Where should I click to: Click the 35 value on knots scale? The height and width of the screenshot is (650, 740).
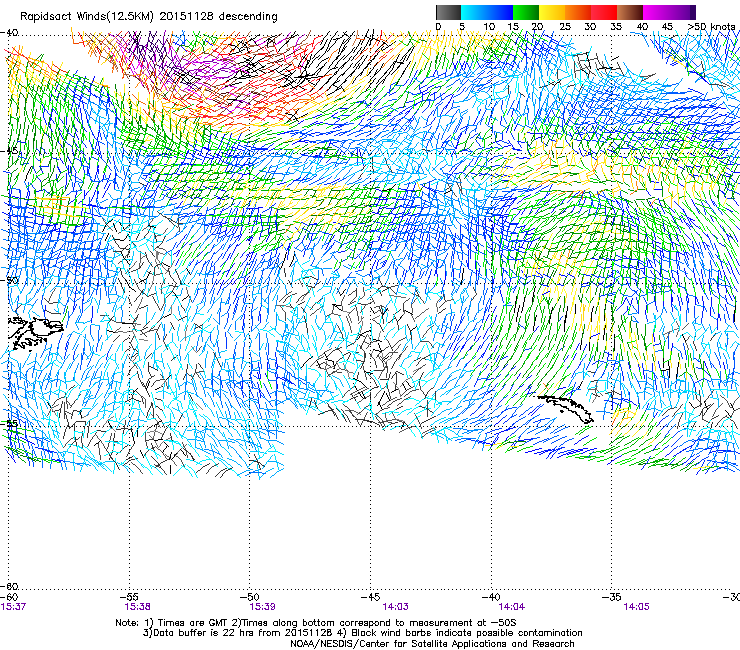(616, 27)
